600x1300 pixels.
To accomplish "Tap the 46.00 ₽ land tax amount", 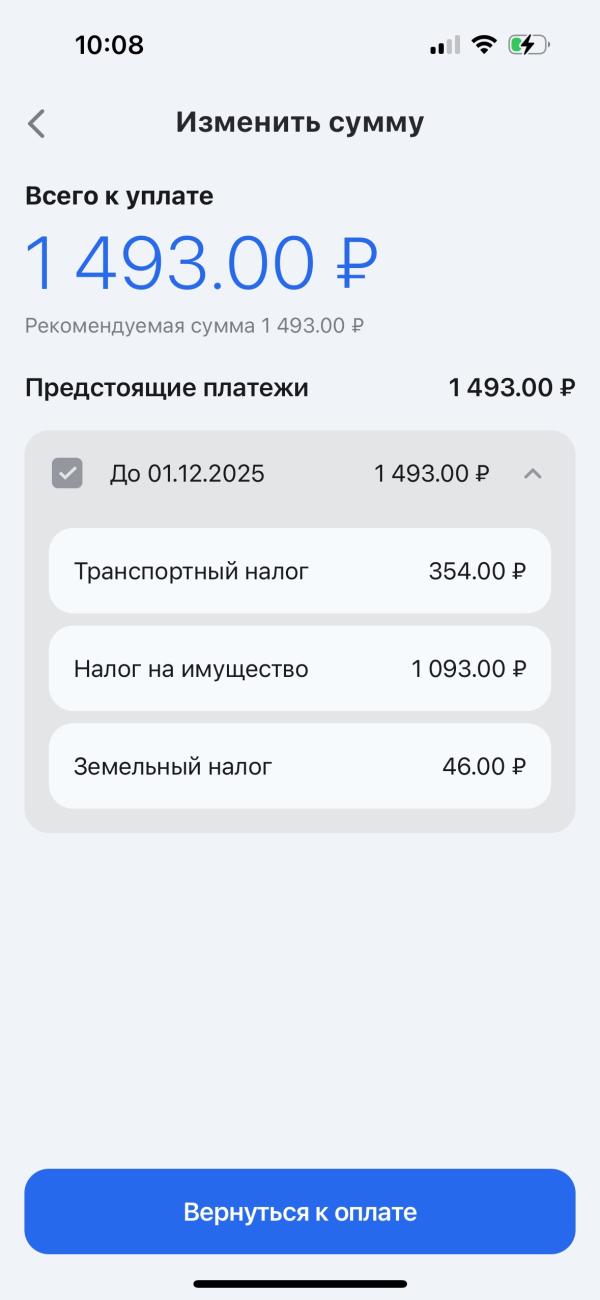I will pyautogui.click(x=484, y=767).
